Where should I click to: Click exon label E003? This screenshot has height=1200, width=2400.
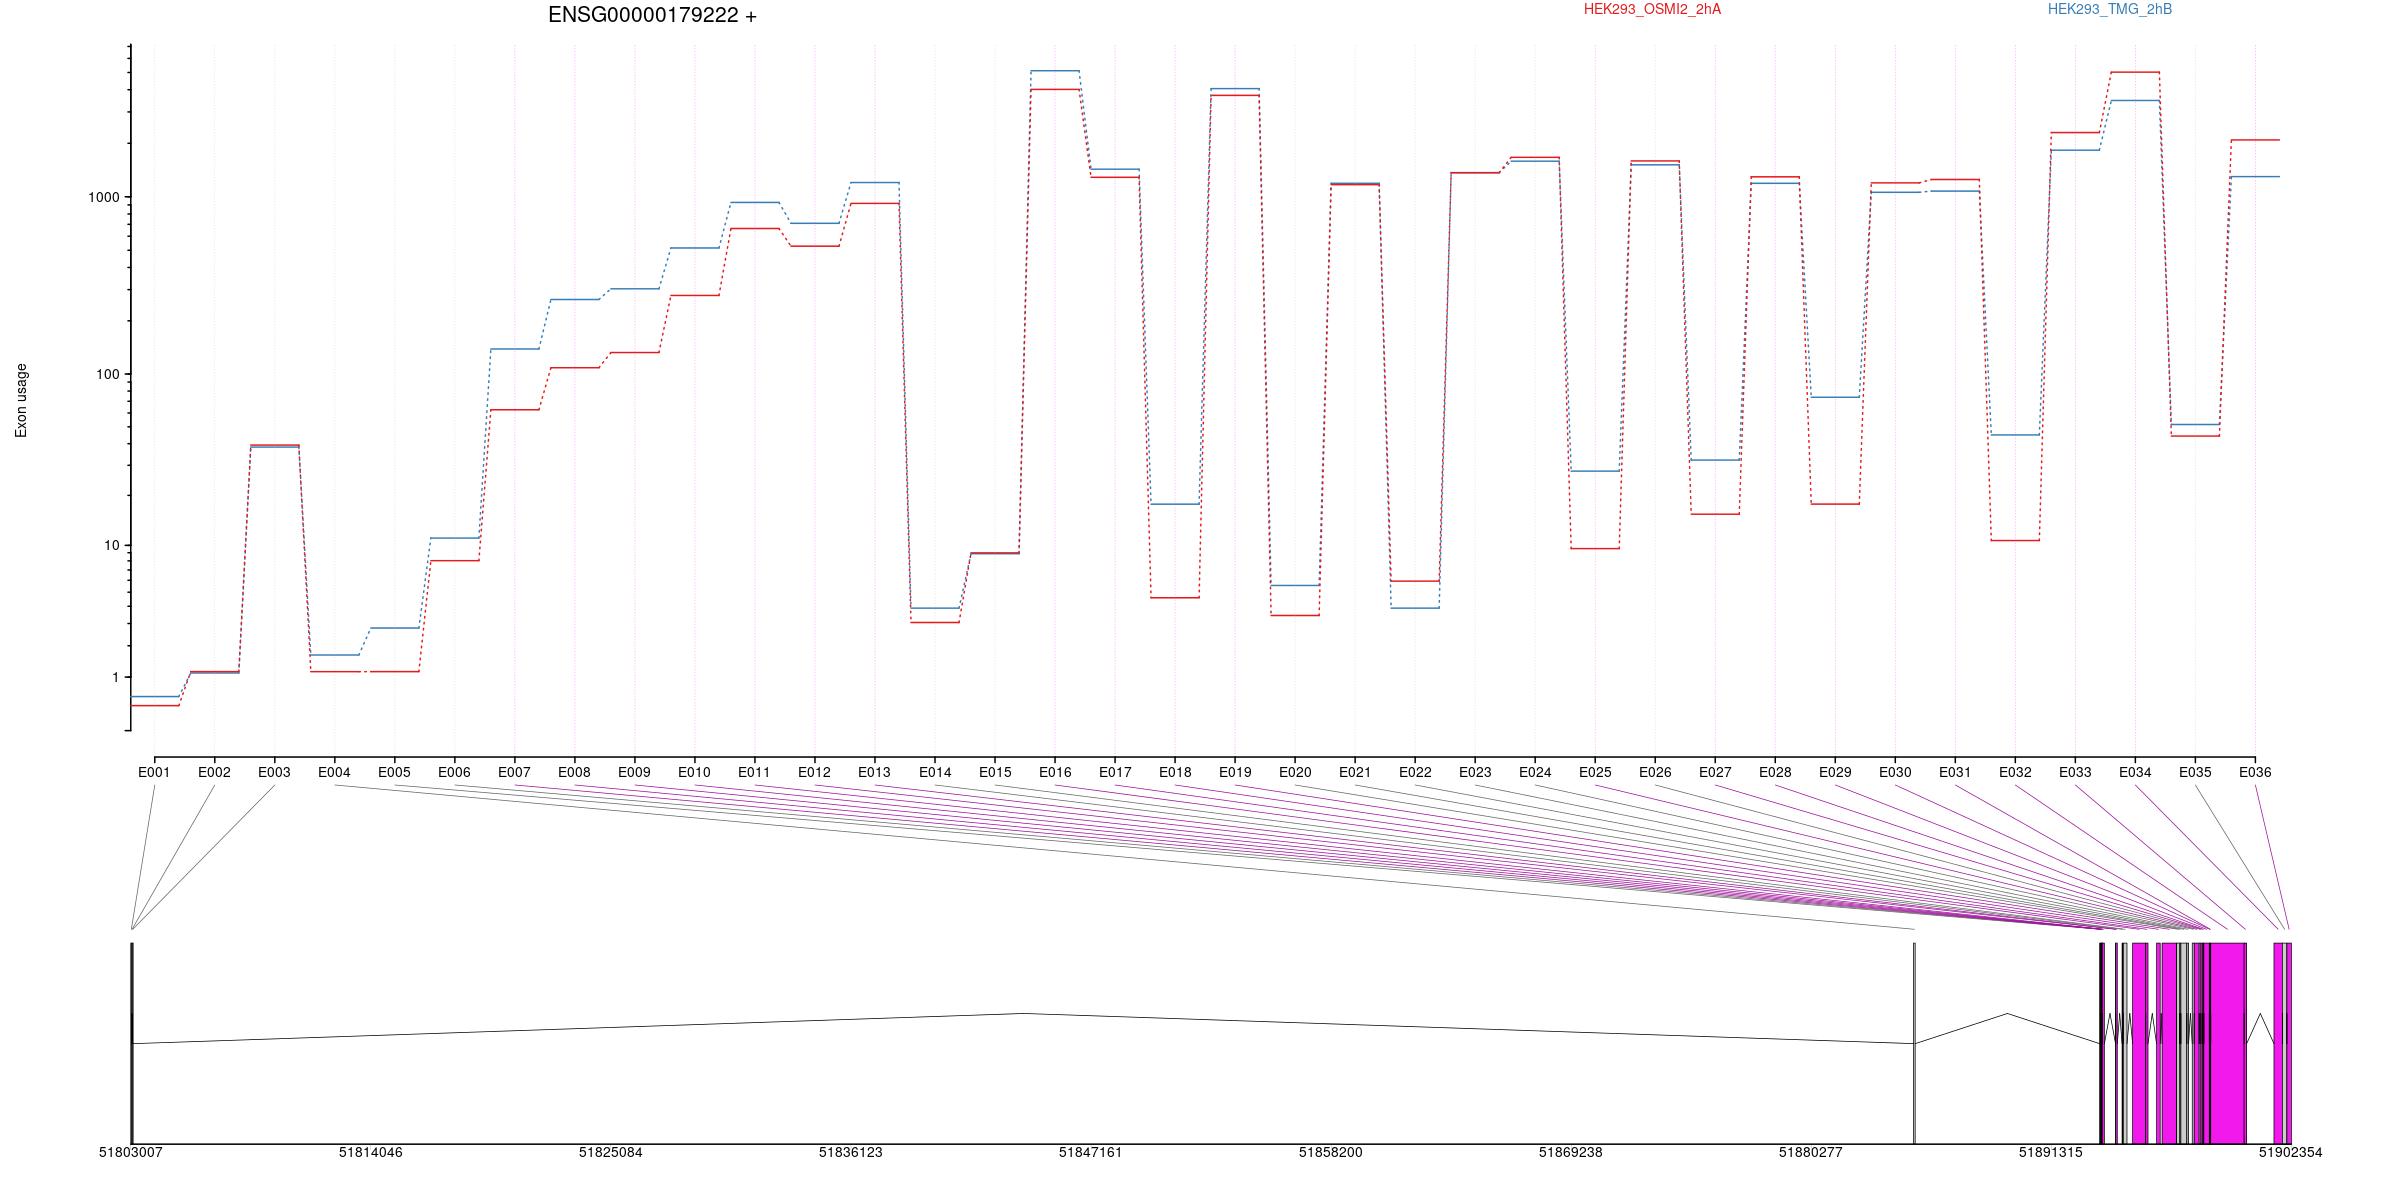pos(274,772)
